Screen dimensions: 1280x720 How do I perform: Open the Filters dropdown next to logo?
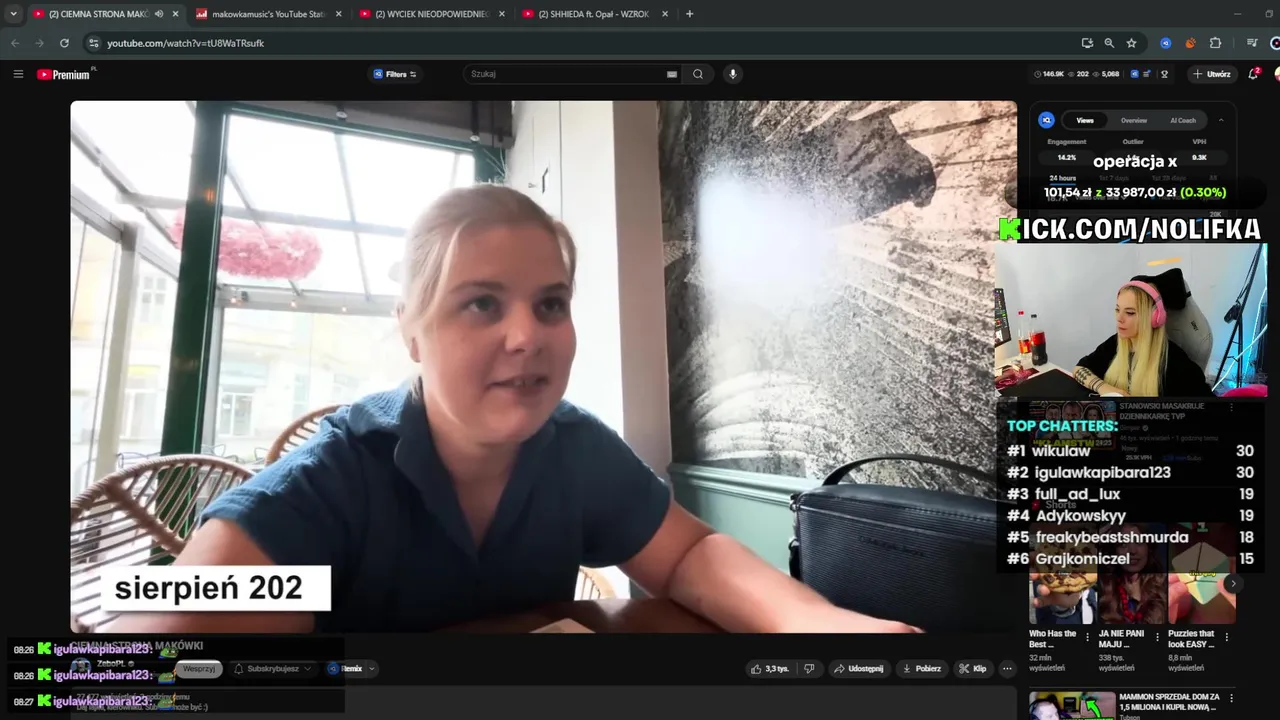point(394,74)
